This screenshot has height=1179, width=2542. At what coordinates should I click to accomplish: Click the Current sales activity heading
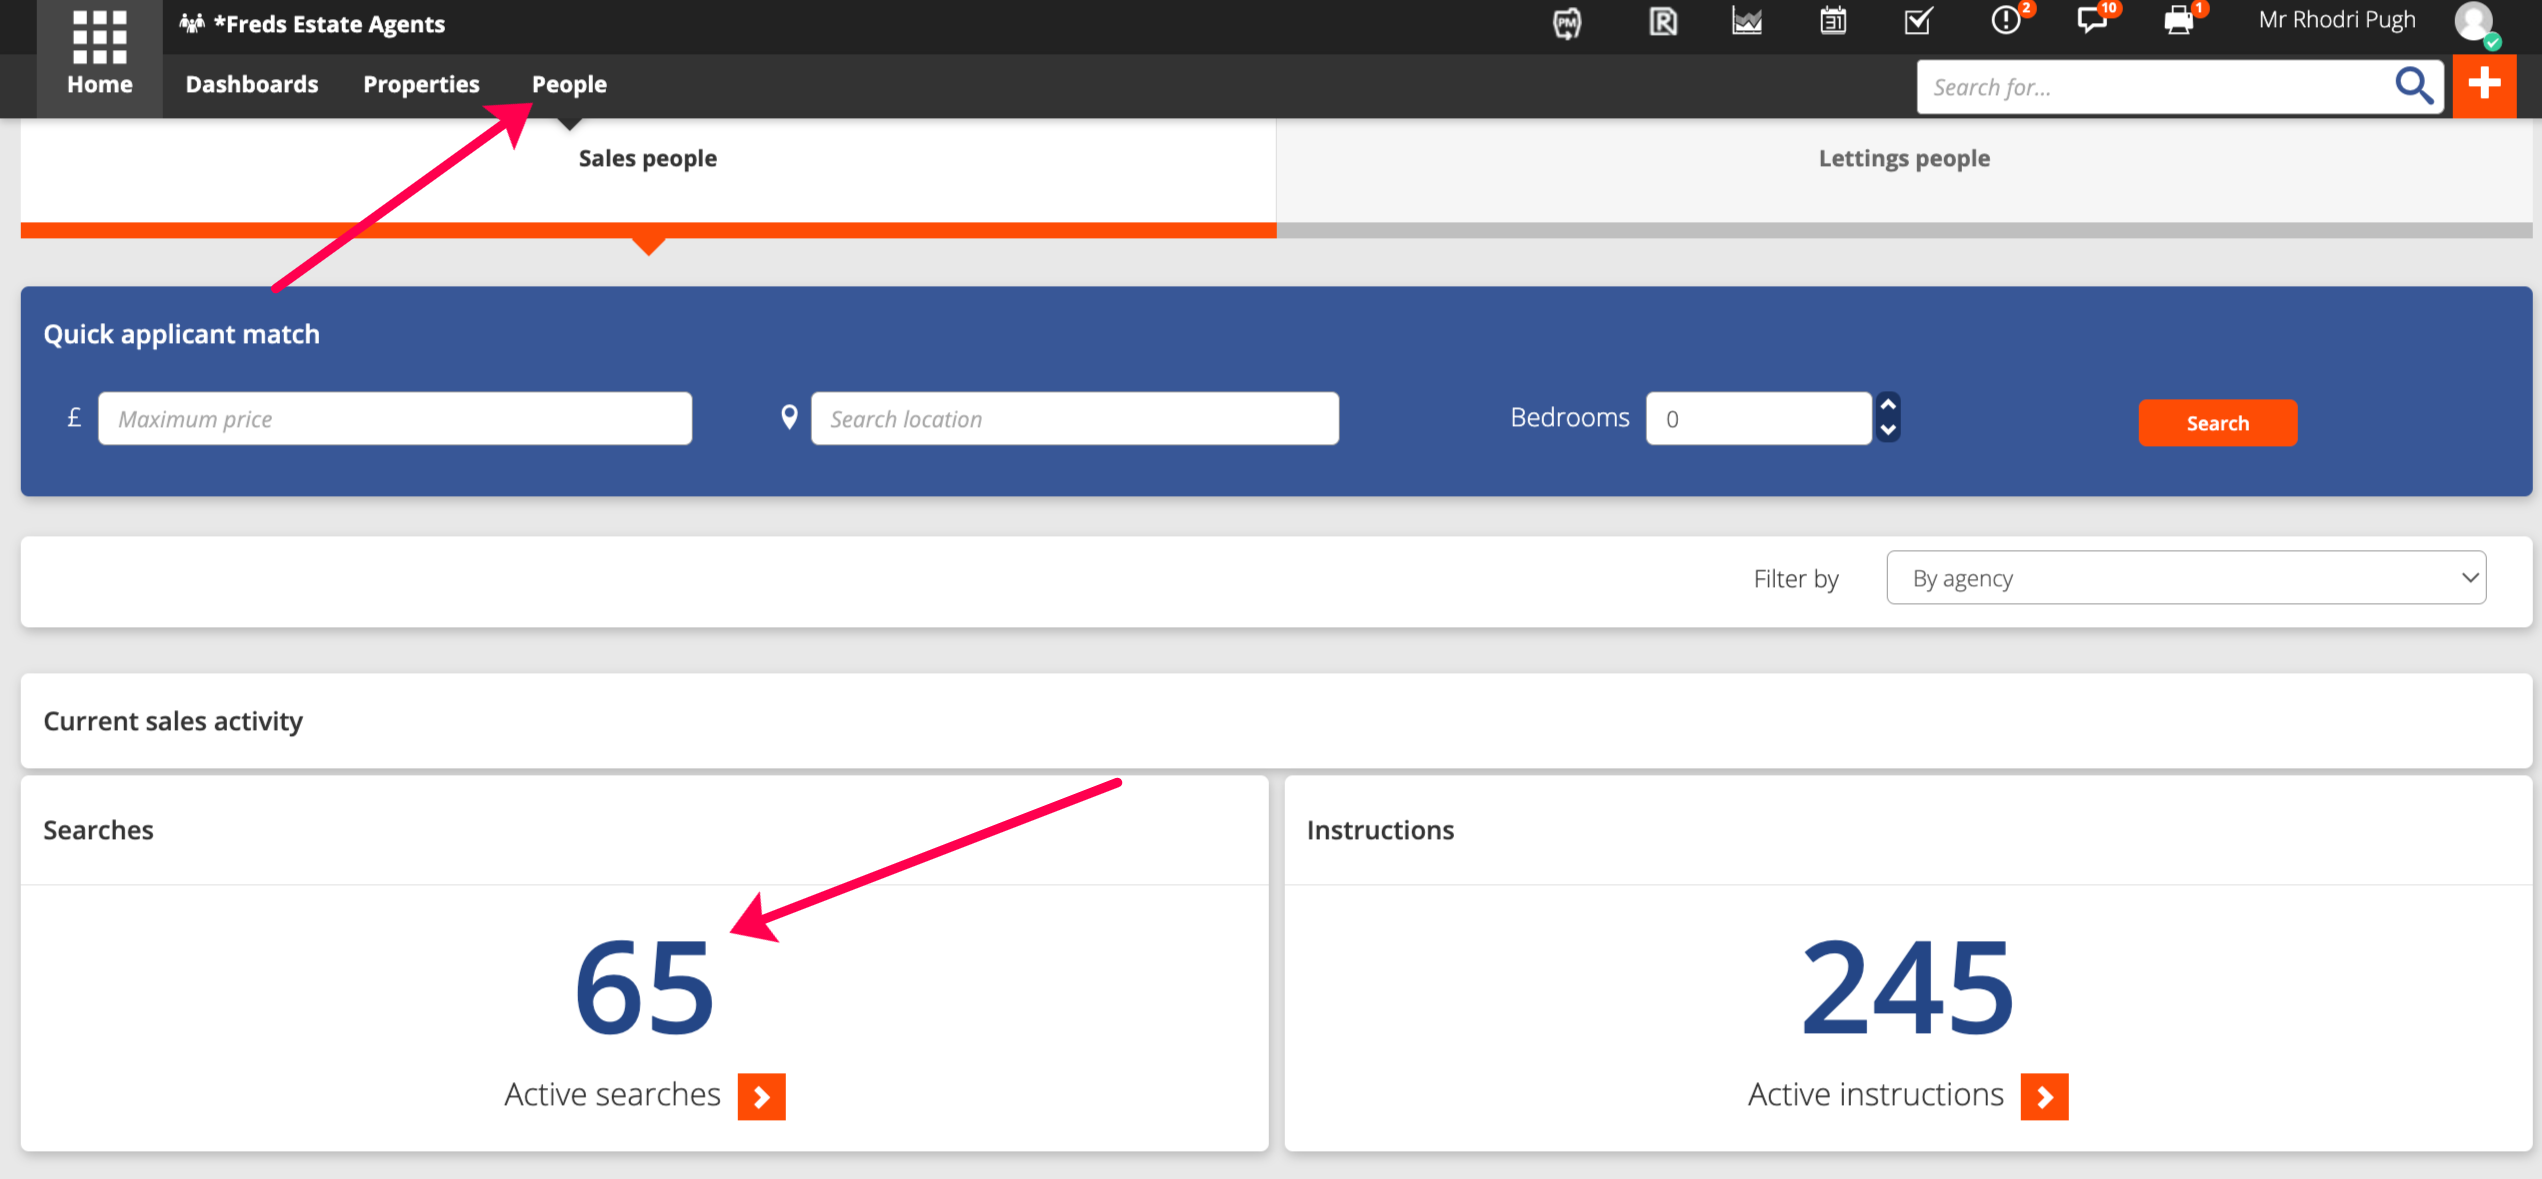pos(173,721)
